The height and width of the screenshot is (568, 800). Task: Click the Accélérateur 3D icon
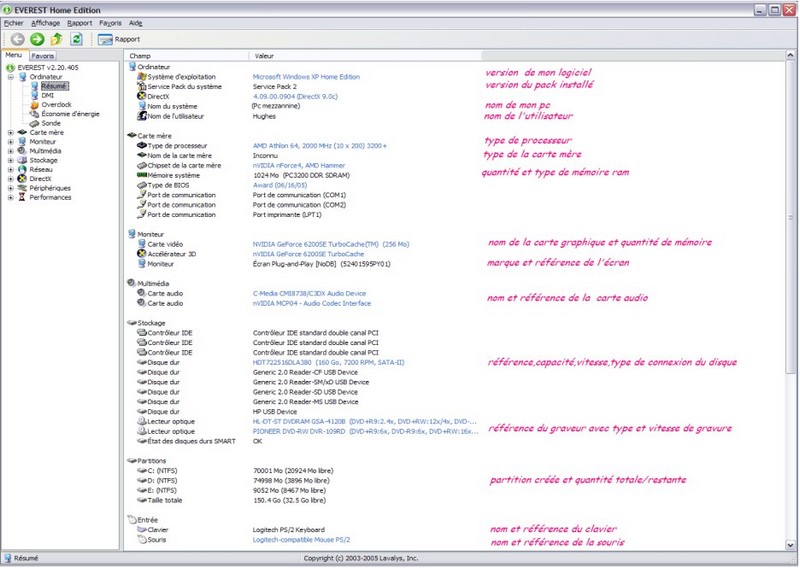[x=142, y=254]
